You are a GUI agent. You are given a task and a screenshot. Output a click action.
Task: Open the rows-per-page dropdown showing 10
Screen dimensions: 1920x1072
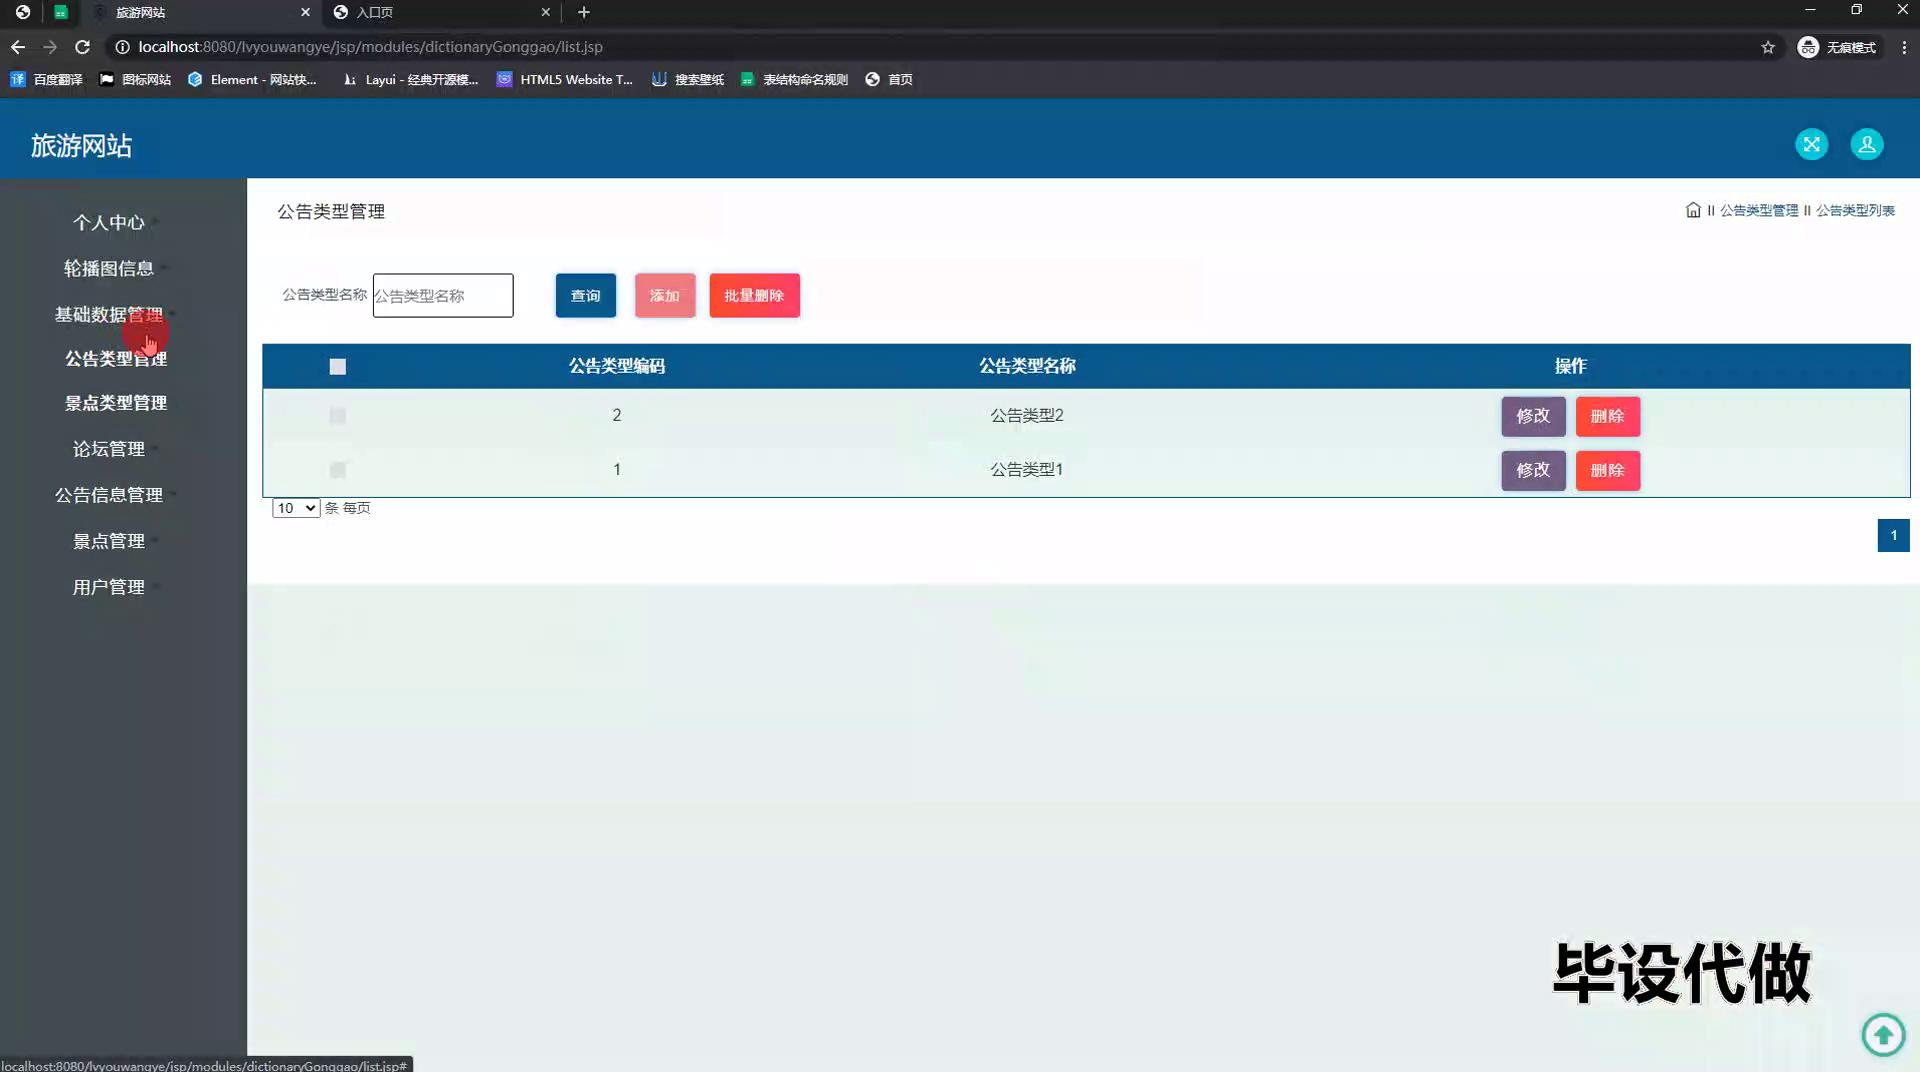point(296,508)
